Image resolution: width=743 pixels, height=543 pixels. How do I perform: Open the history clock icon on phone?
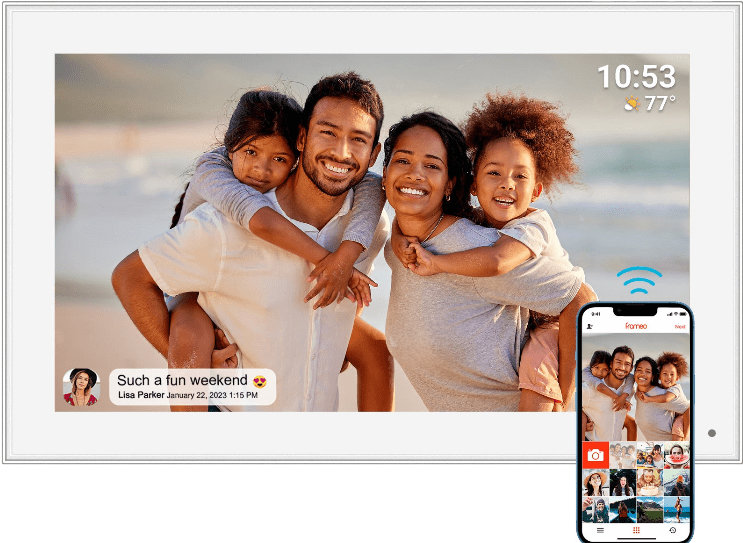[x=673, y=530]
